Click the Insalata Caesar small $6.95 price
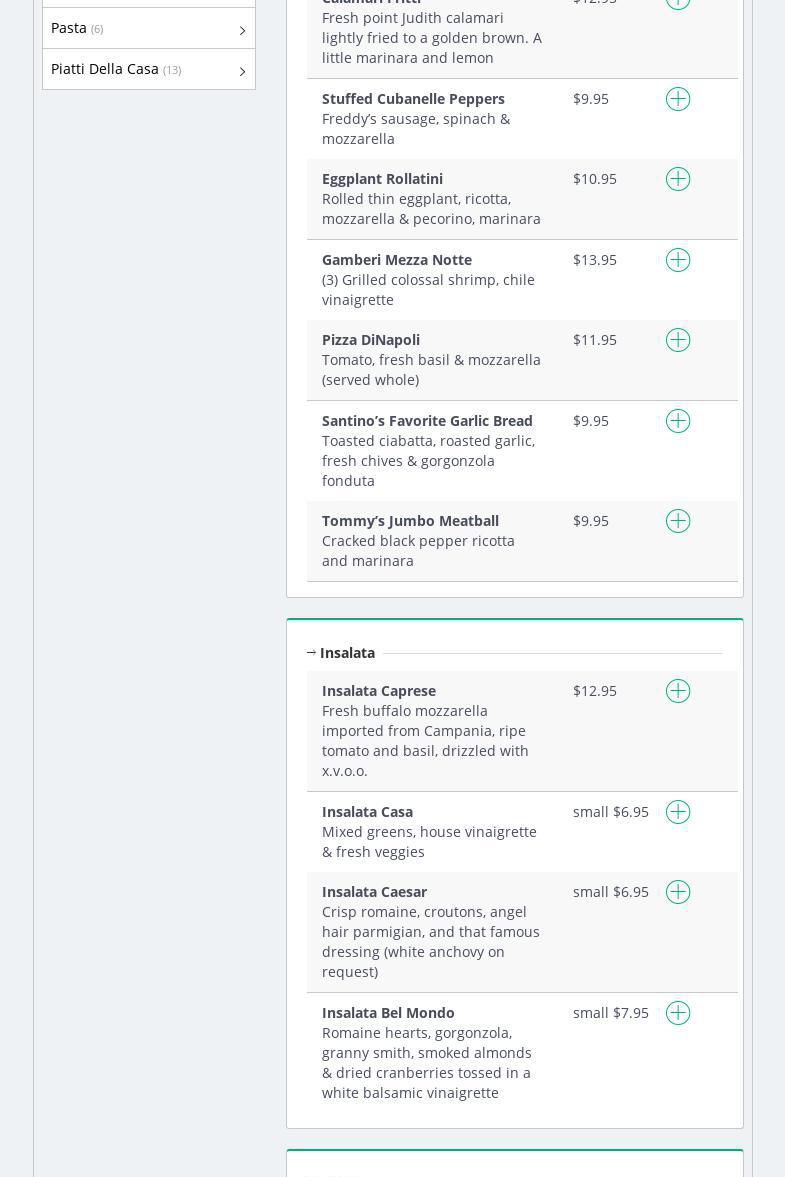Image resolution: width=785 pixels, height=1177 pixels. [x=611, y=892]
